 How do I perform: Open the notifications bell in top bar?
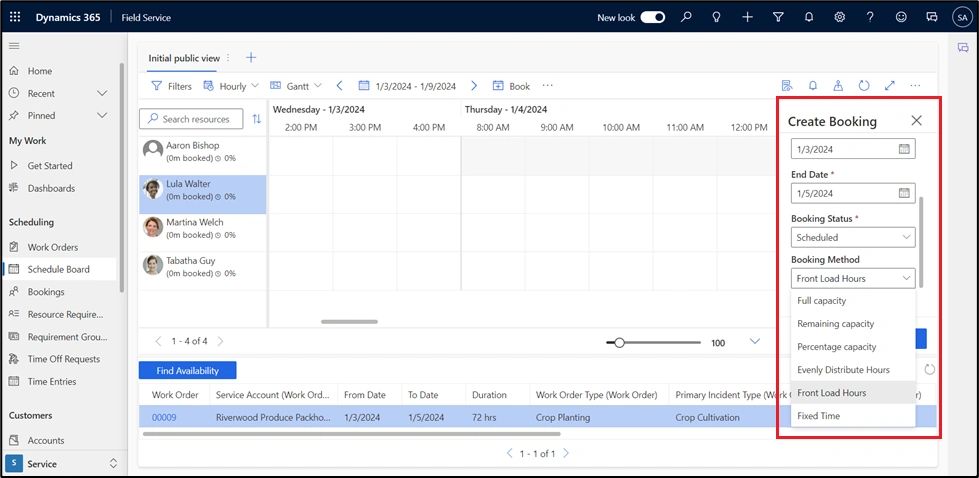point(809,17)
